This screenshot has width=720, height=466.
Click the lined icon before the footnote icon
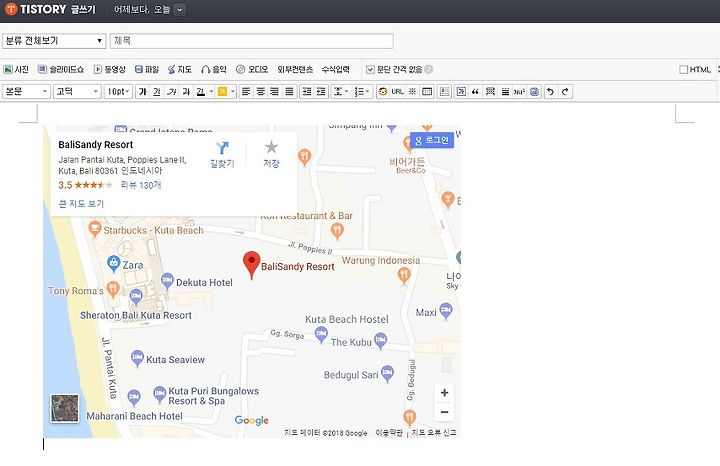click(505, 92)
